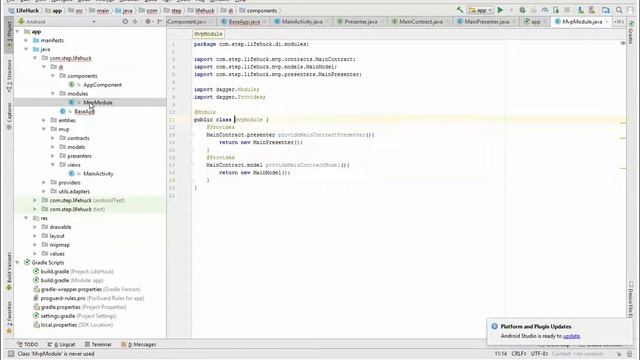The image size is (640, 360).
Task: Click the scroll-from-source target icon in Project panel
Action: pyautogui.click(x=125, y=21)
